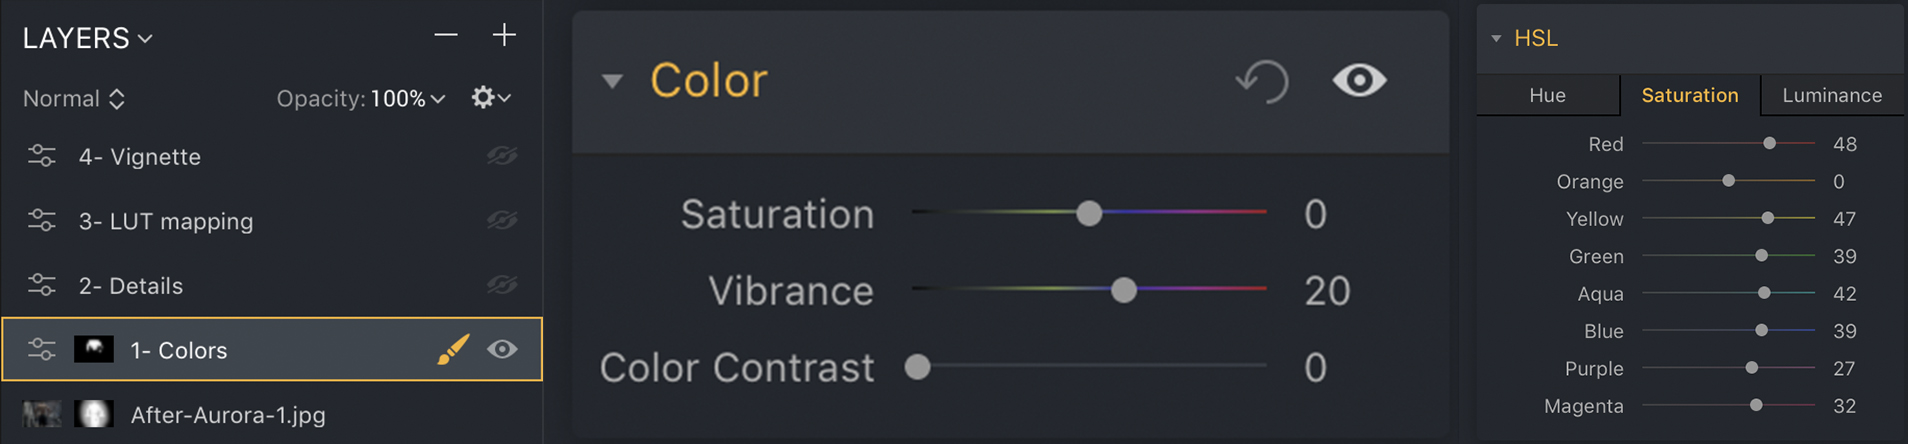Click the After-Aurora-1.jpg layer mask thumbnail
The height and width of the screenshot is (444, 1908).
coord(93,414)
